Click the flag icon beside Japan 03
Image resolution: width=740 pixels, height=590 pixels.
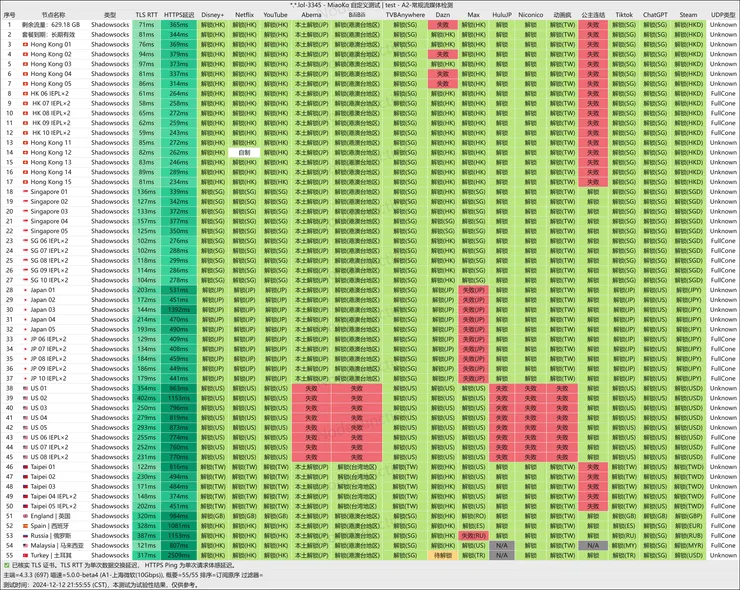[x=25, y=310]
